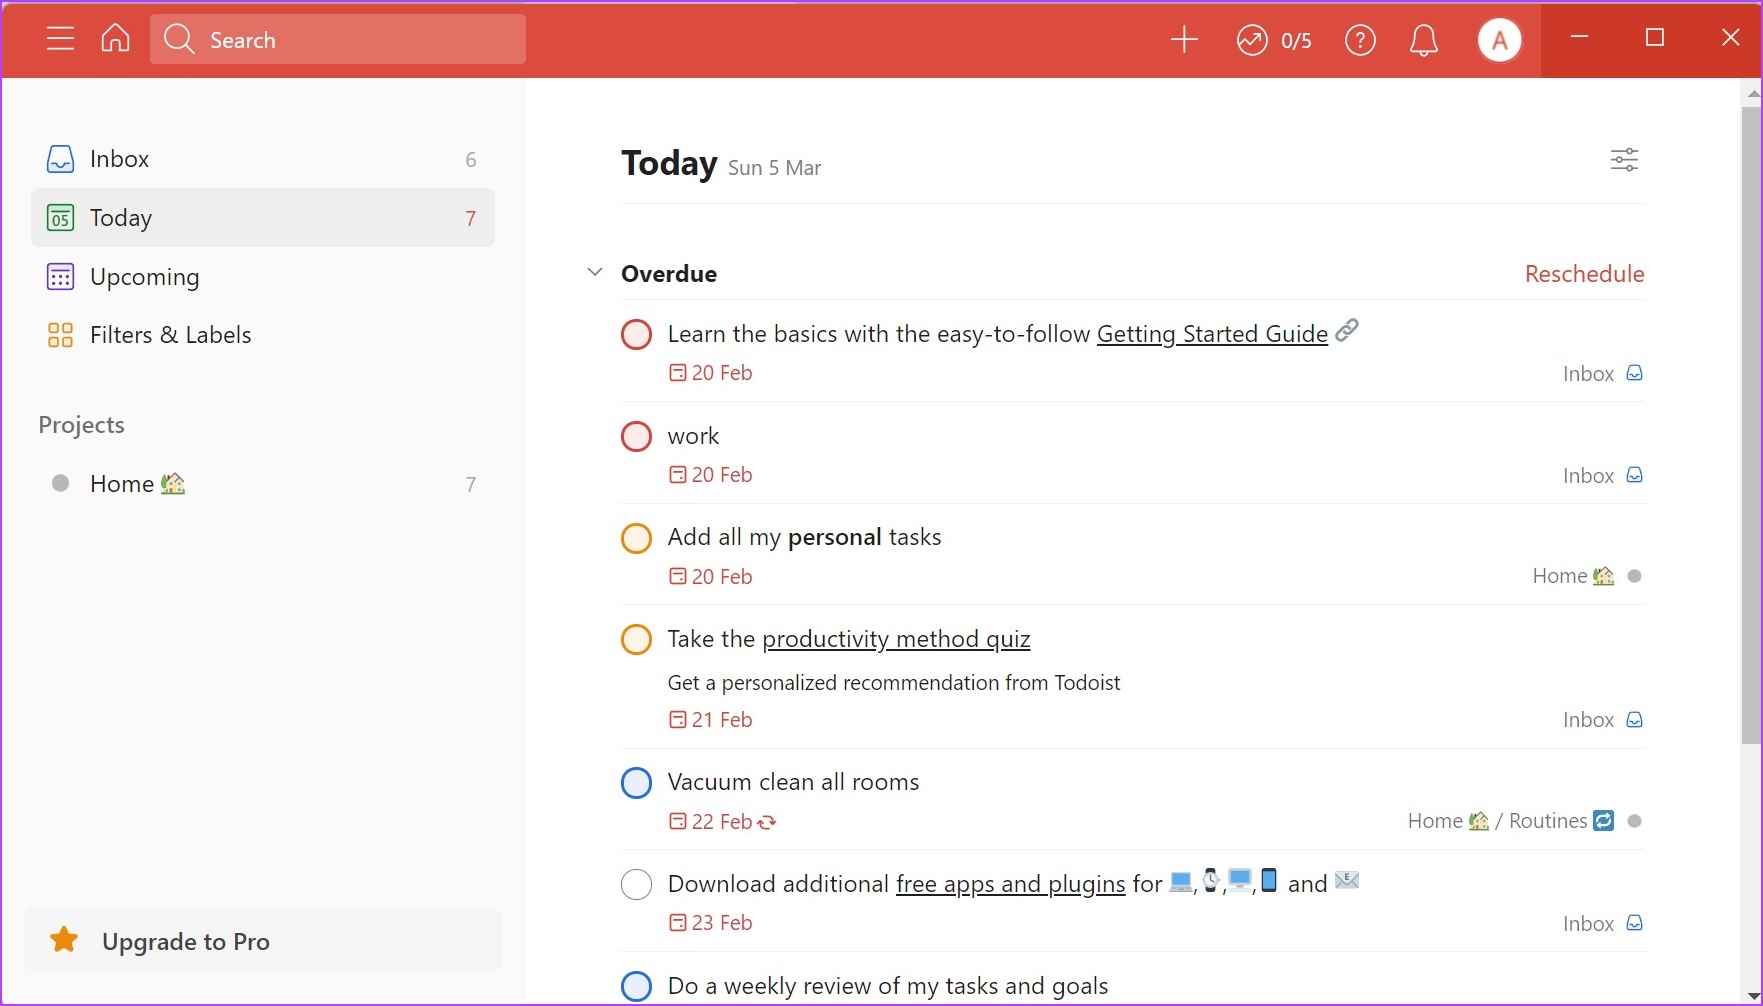Open Inbox label on Learn basics task
This screenshot has width=1763, height=1006.
[x=1603, y=374]
